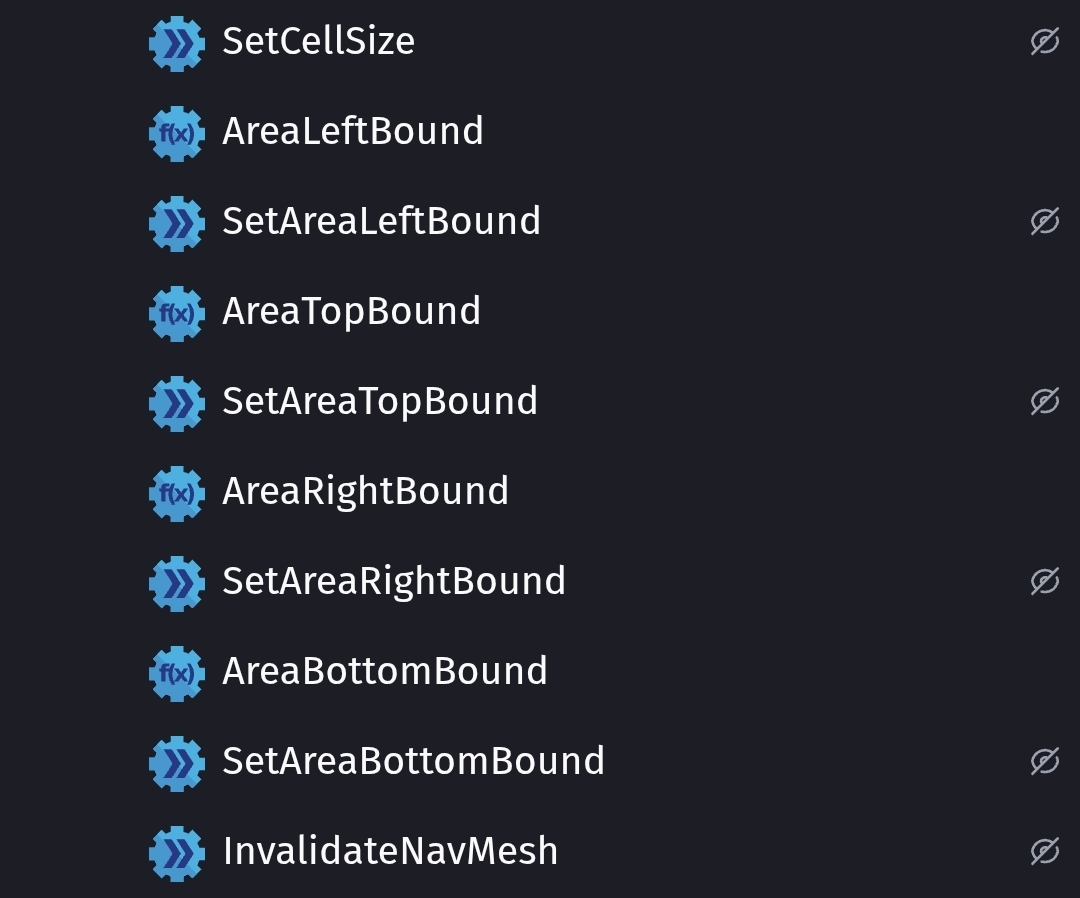Show the hidden SetAreaTopBound function
This screenshot has height=898, width=1080.
(1044, 401)
